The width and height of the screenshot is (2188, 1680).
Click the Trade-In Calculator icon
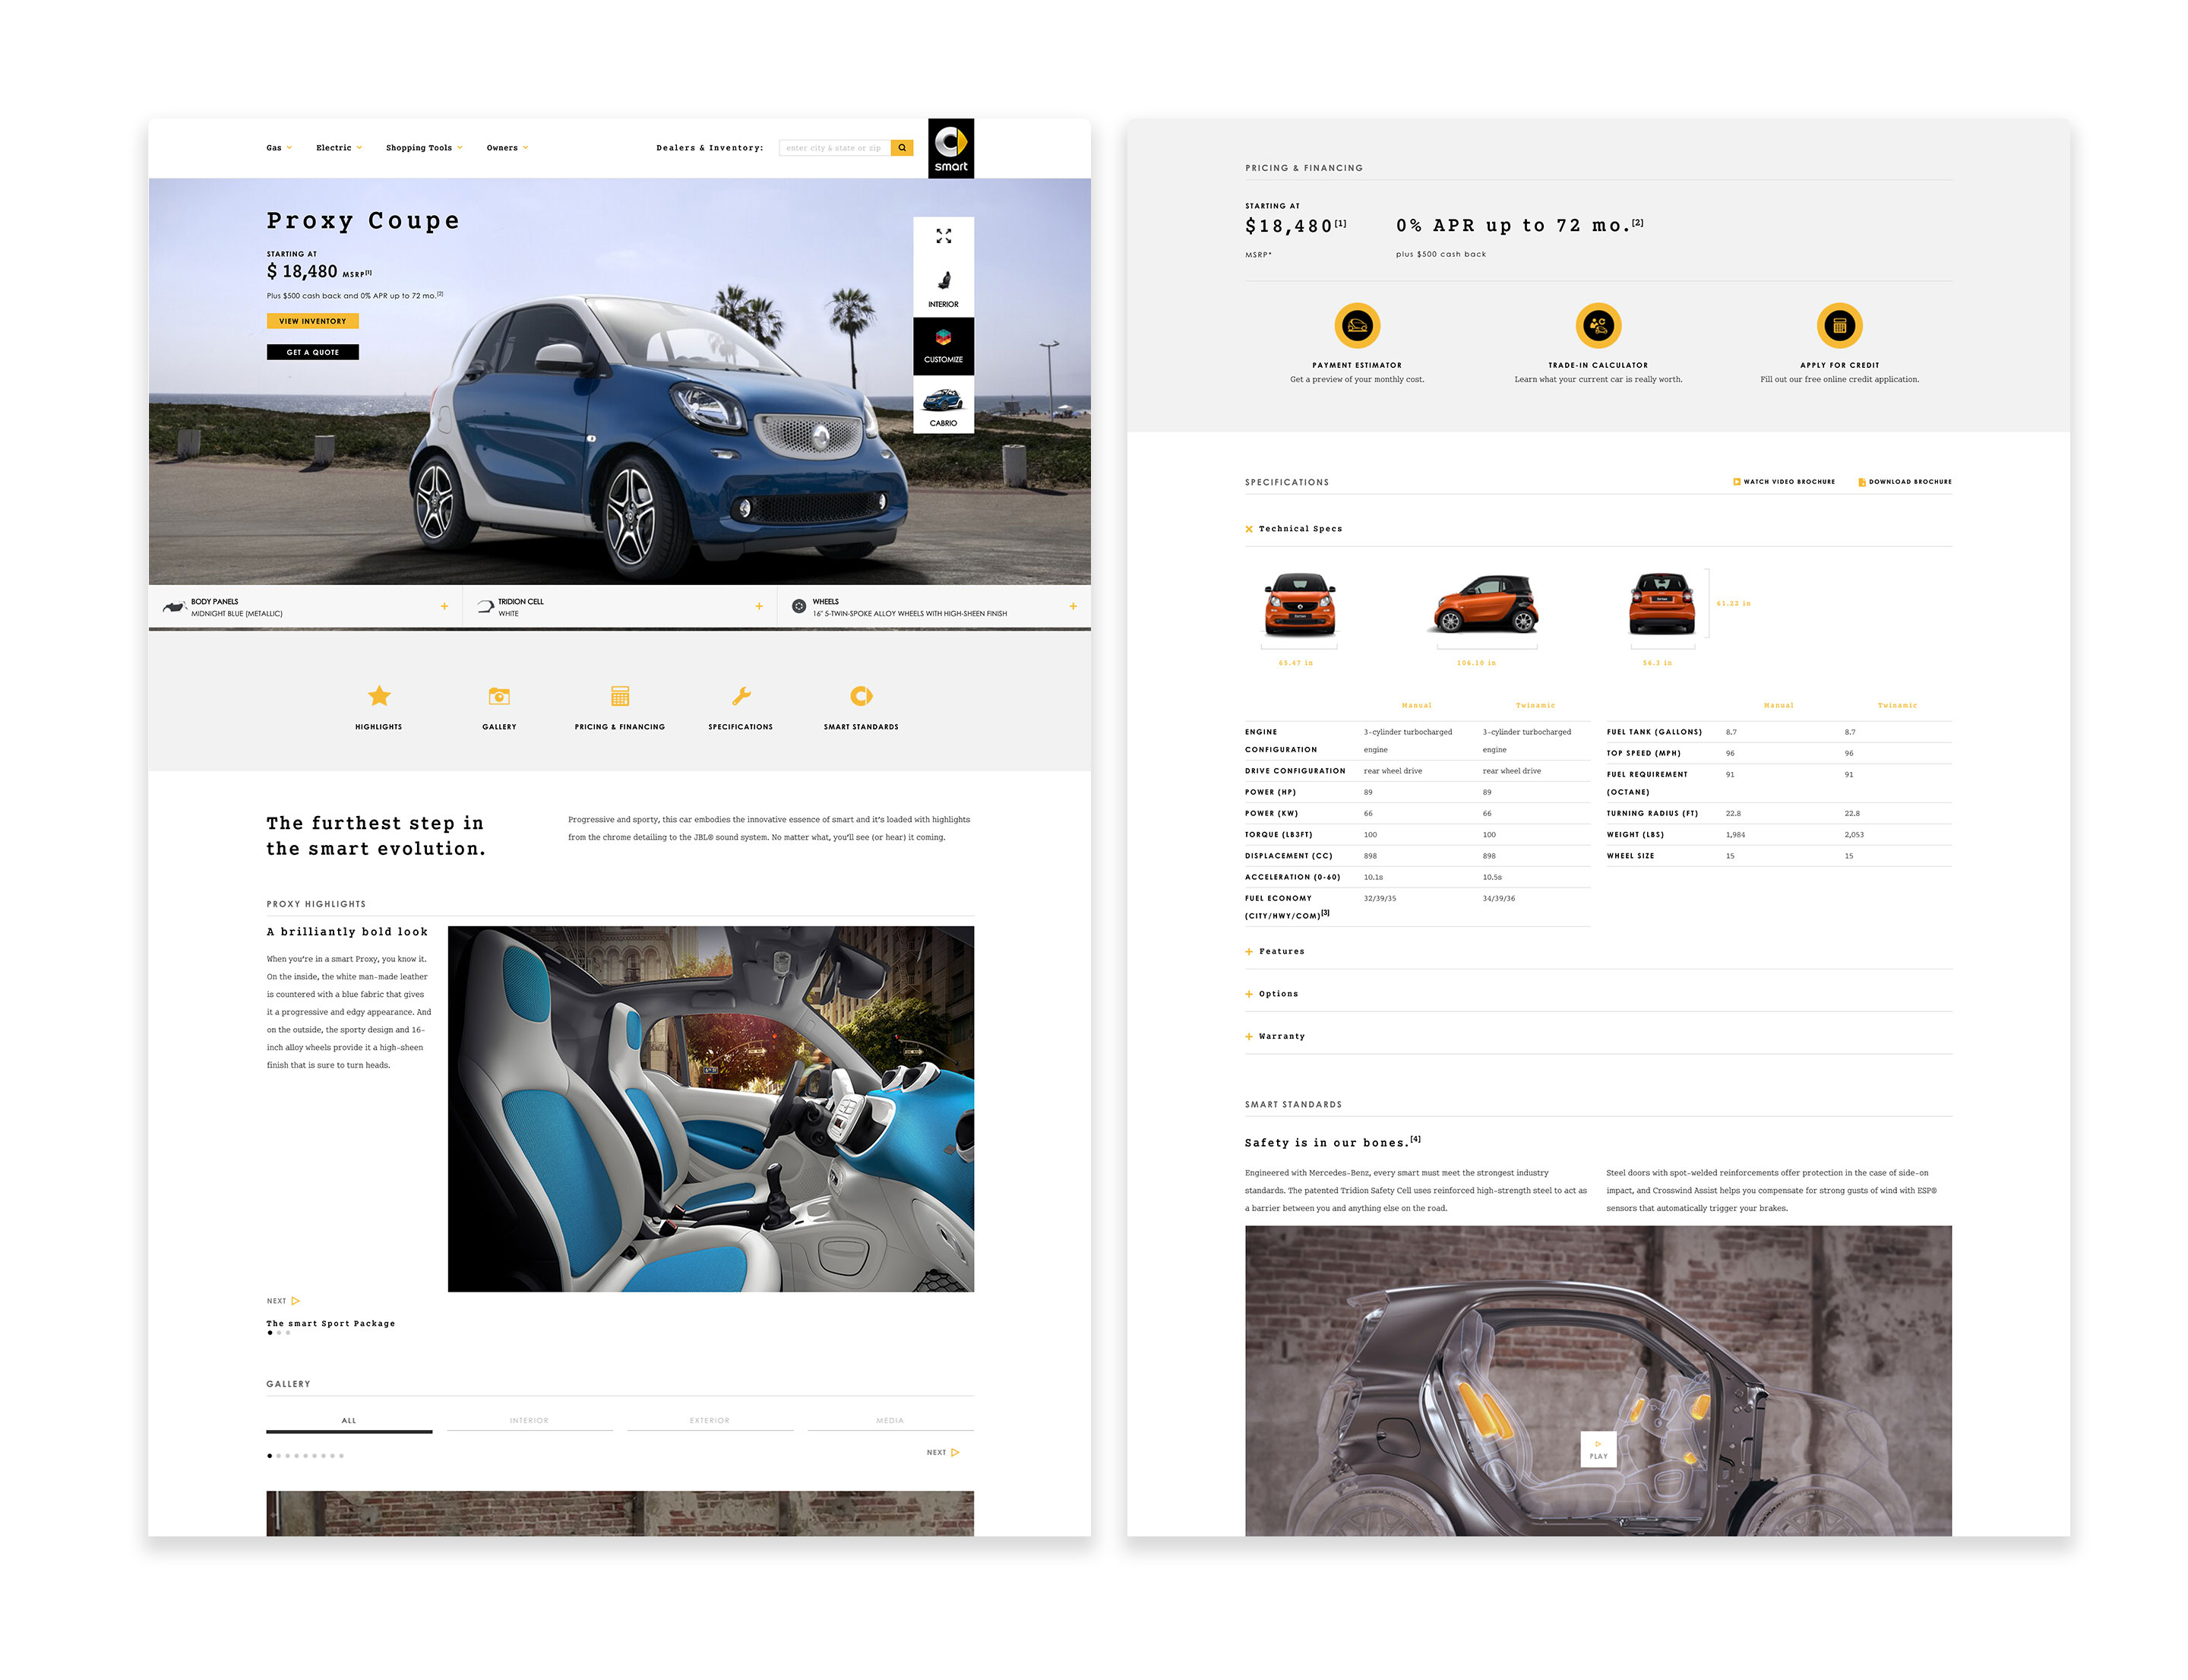click(x=1598, y=326)
